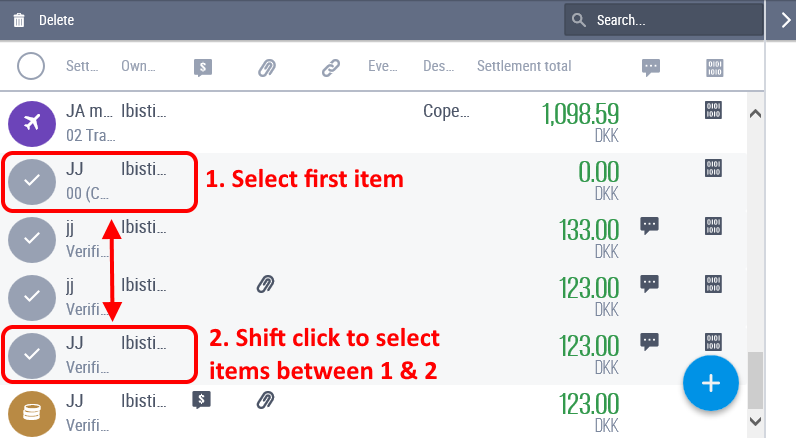Click paperclip attachment on the last 123.00 row
796x438 pixels.
[266, 400]
